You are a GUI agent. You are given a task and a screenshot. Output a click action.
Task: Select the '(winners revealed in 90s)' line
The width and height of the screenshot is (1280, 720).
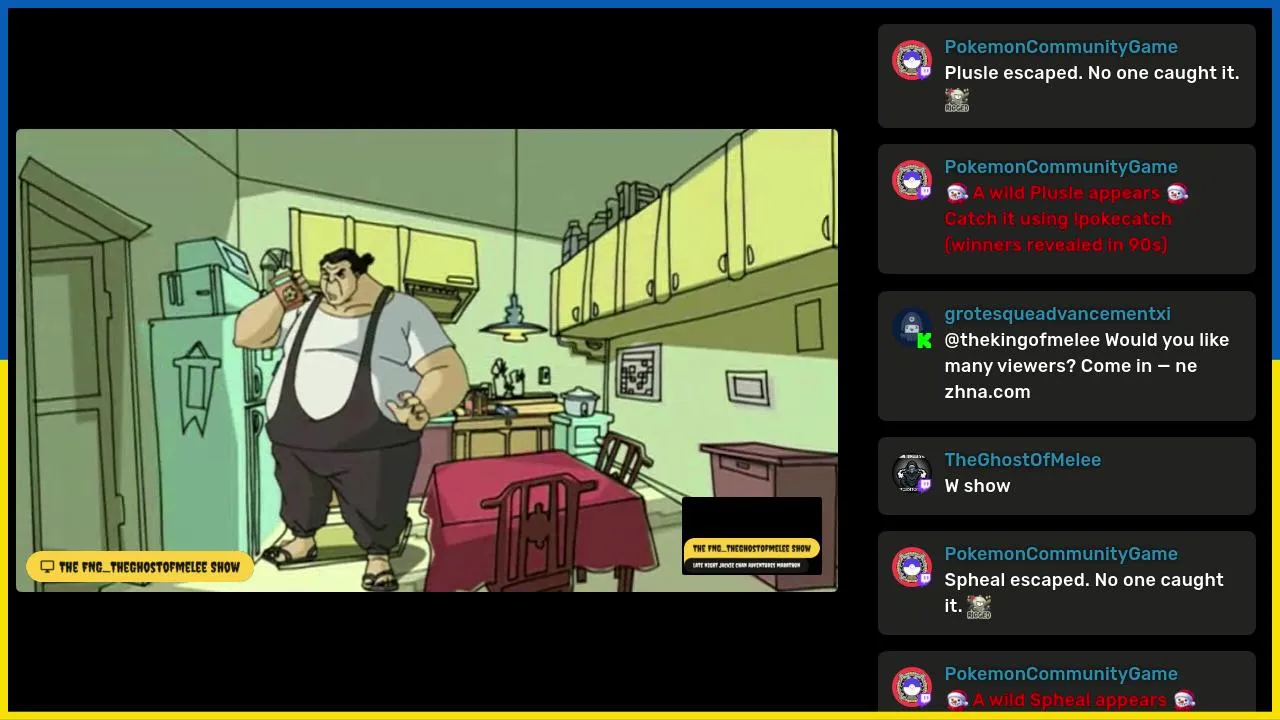pos(1056,245)
